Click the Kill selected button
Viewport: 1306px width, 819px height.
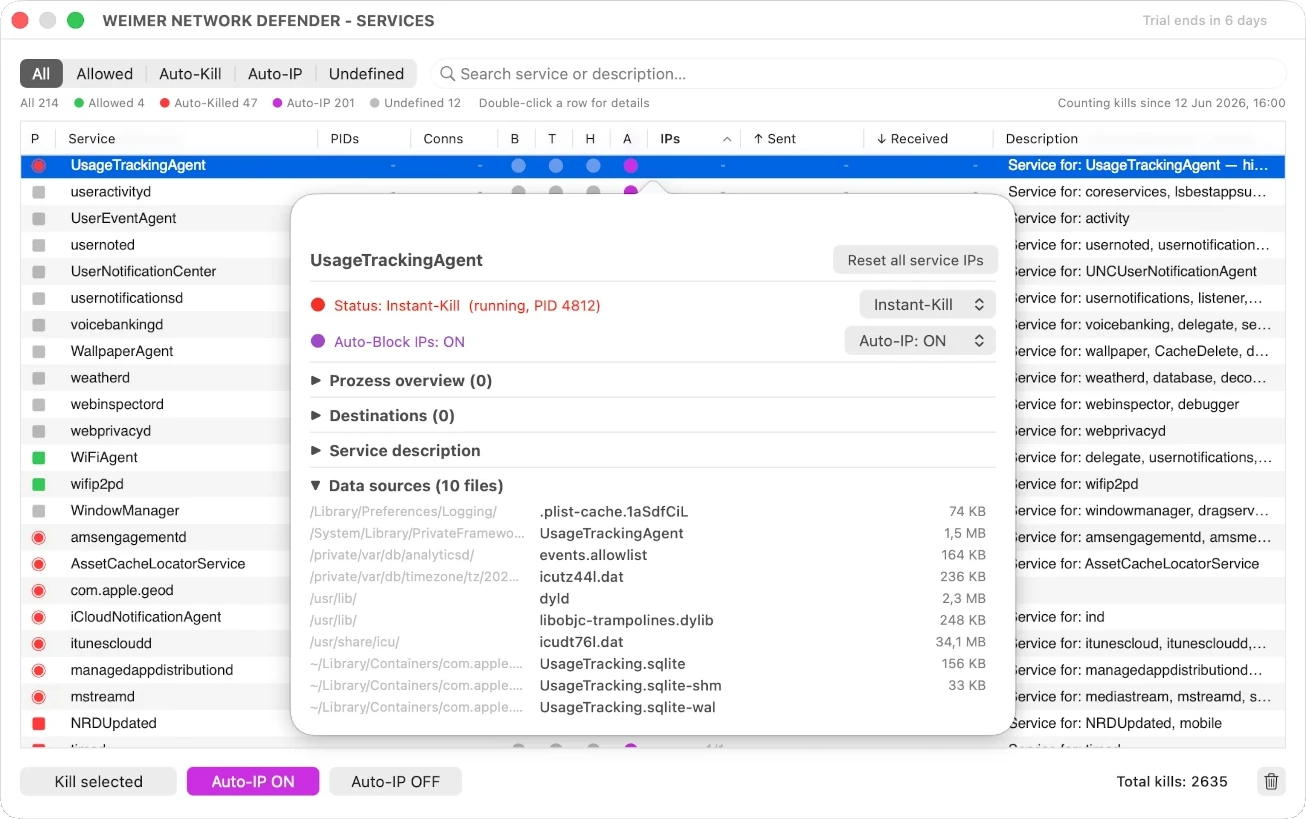99,782
